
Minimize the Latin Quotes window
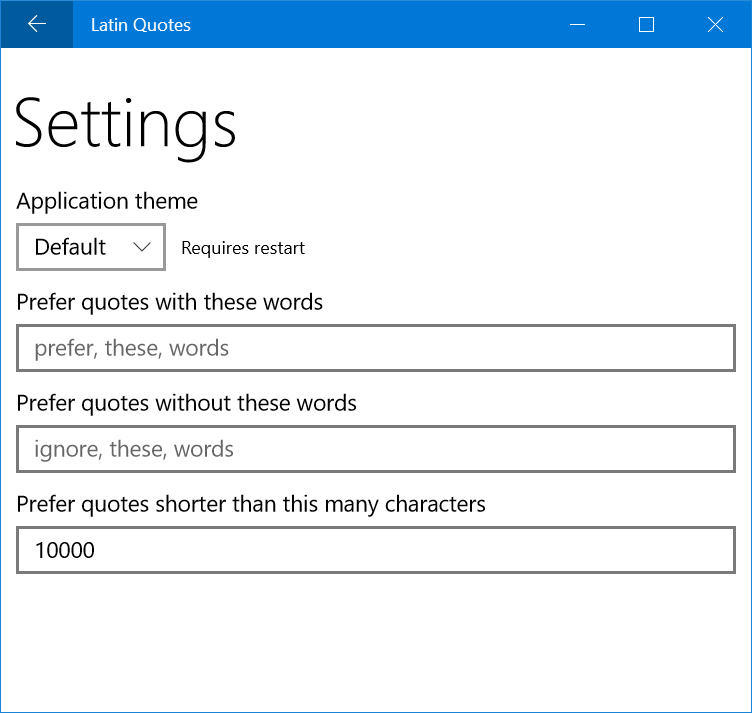tap(577, 24)
